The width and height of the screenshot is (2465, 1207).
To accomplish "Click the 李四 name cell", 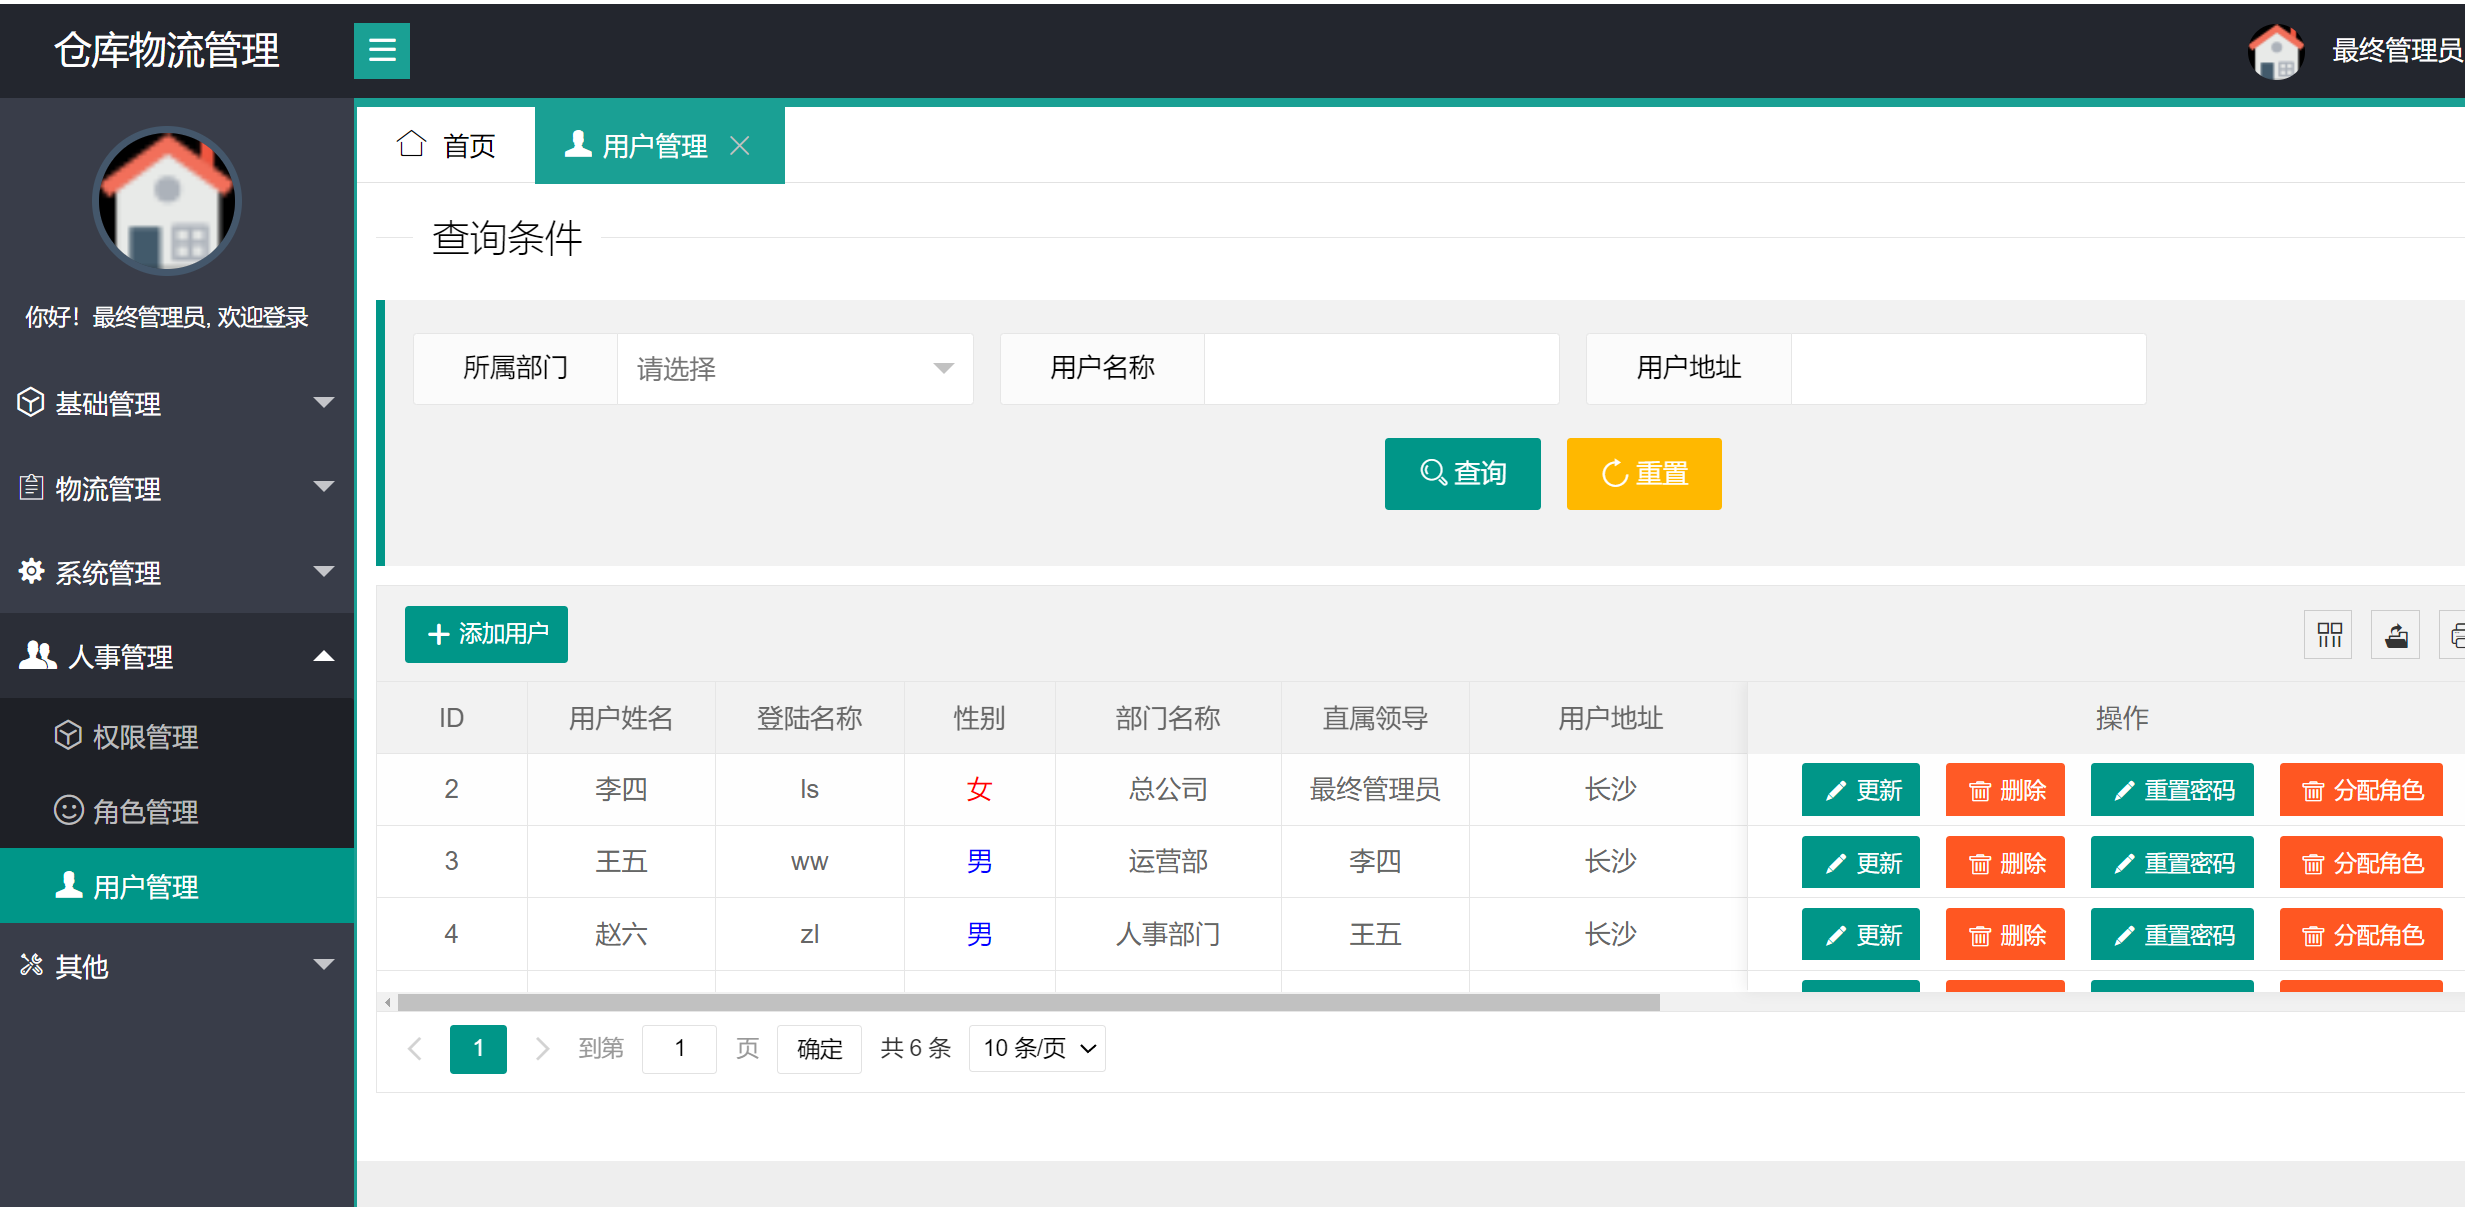I will pyautogui.click(x=621, y=789).
